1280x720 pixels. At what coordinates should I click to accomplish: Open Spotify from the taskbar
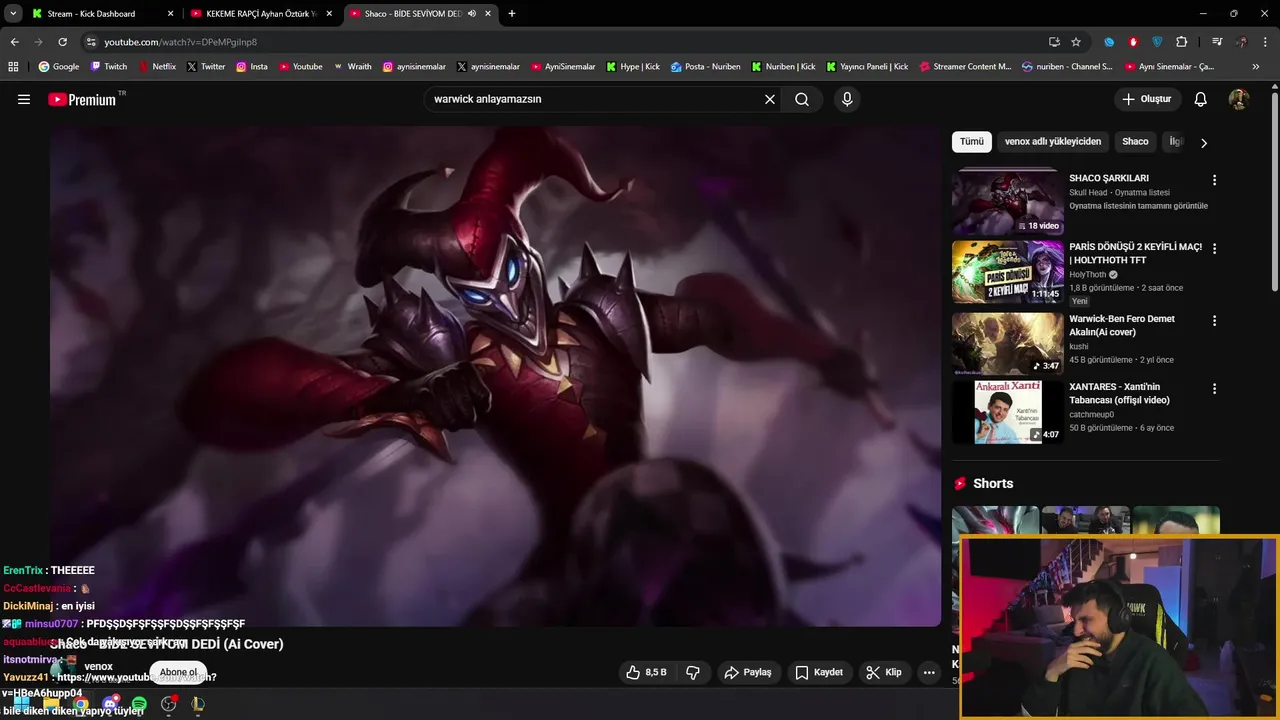coord(139,705)
